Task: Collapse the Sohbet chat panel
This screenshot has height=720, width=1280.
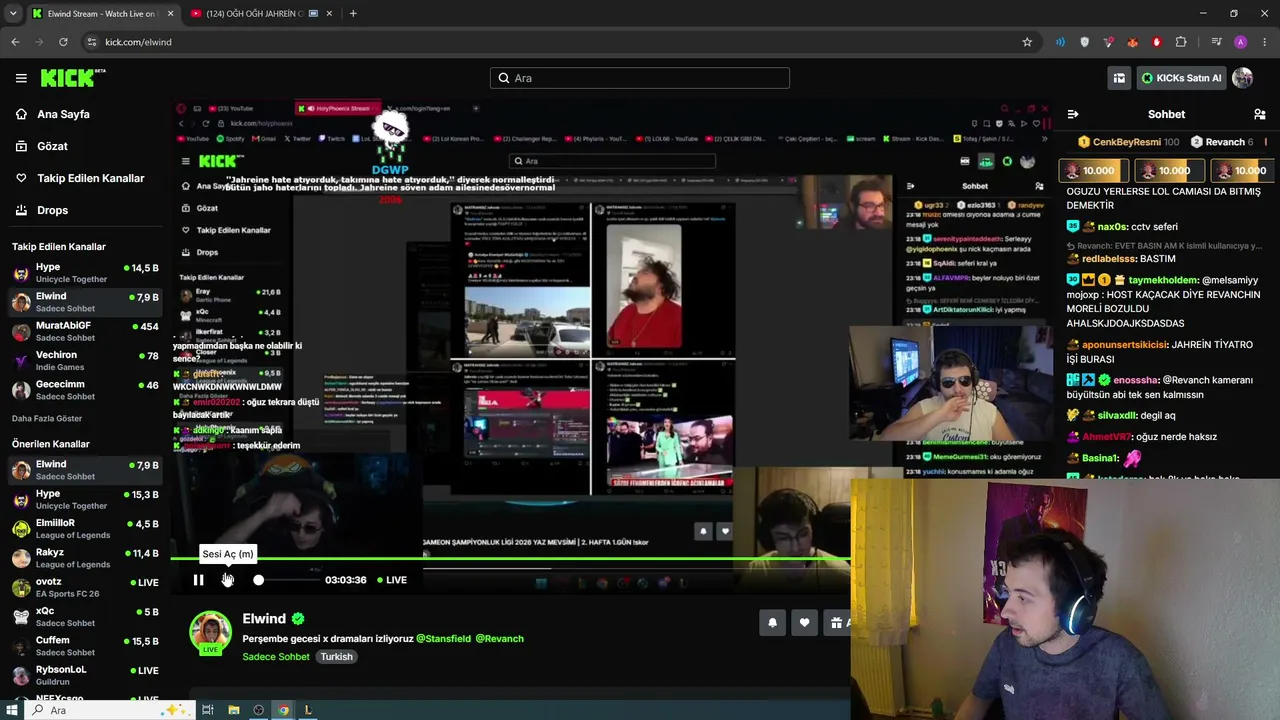Action: click(1073, 114)
